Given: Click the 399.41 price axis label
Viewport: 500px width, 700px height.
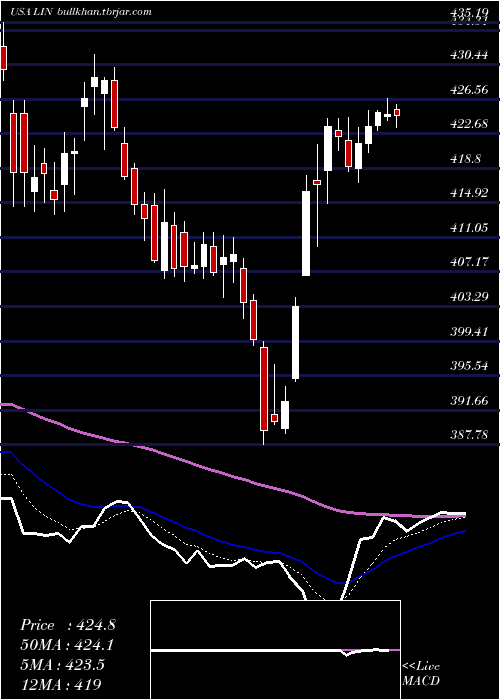Looking at the screenshot, I should tap(467, 332).
